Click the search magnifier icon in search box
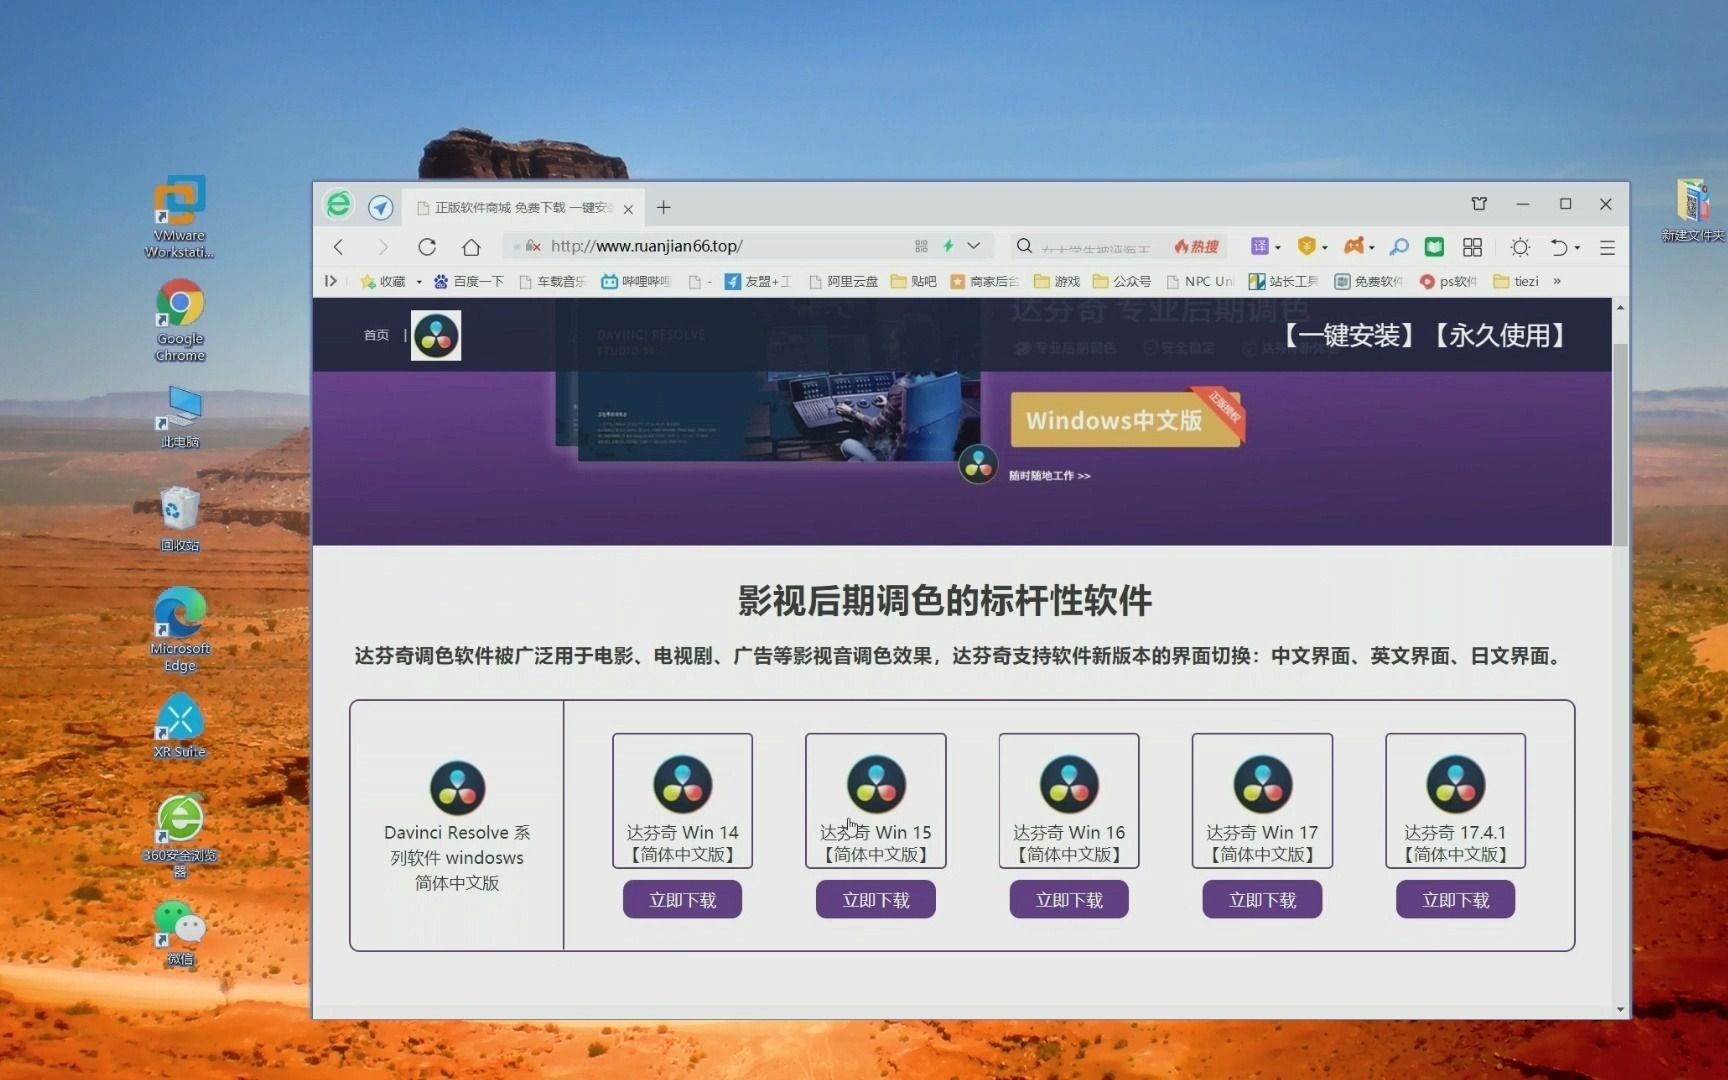 pos(1024,246)
